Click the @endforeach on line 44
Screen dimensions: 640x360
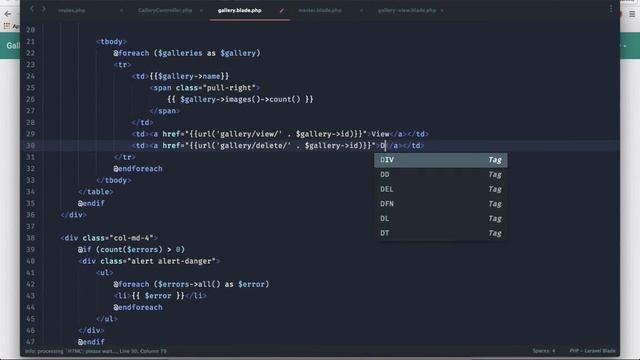(138, 307)
